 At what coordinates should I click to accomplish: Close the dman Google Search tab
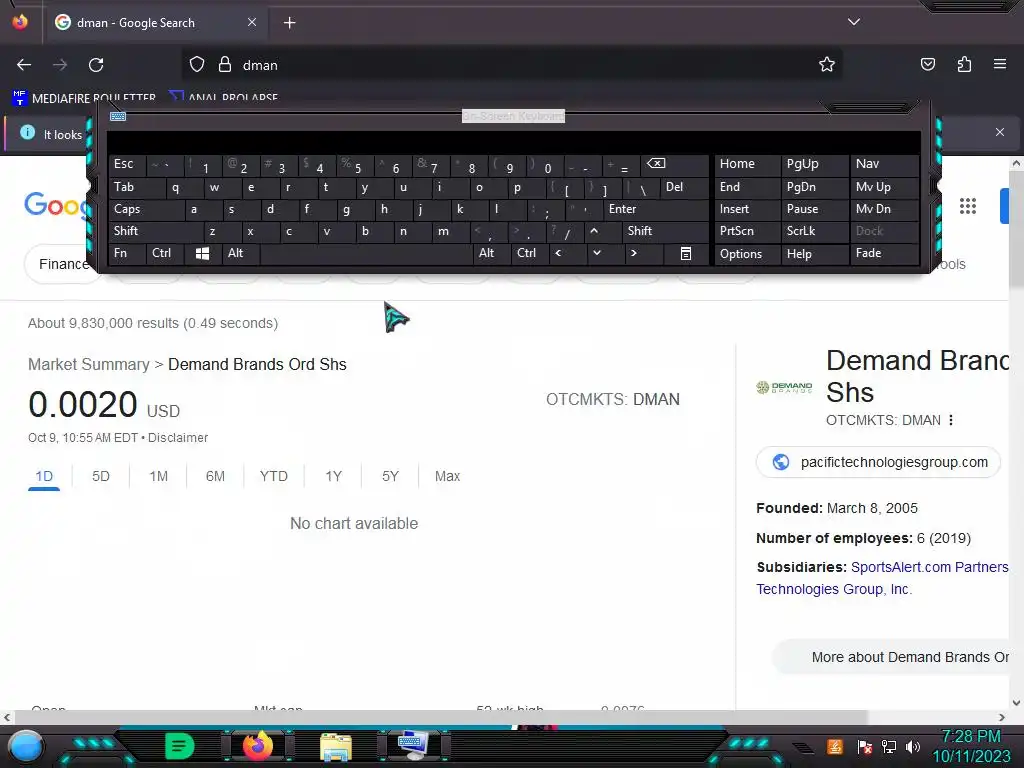pos(251,22)
